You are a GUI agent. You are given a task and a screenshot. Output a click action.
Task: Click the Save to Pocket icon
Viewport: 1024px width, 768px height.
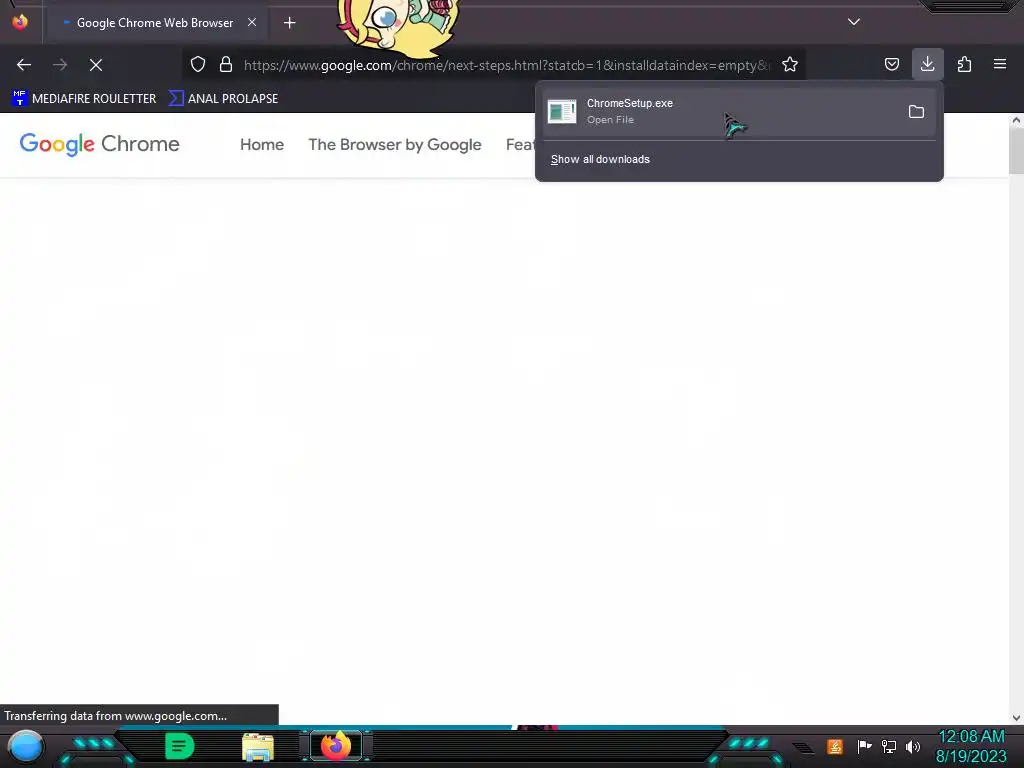[891, 64]
